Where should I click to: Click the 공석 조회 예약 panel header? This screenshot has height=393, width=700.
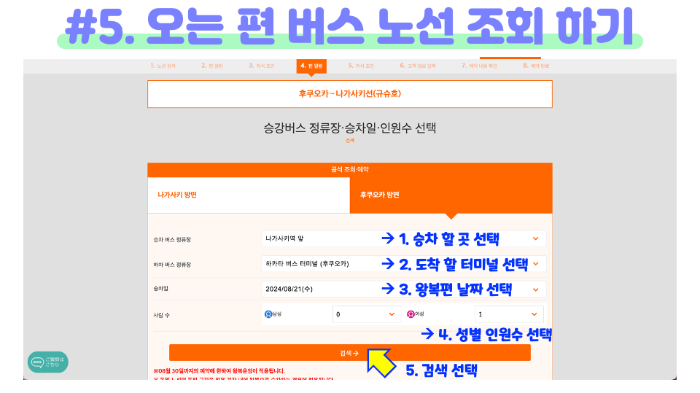click(350, 170)
